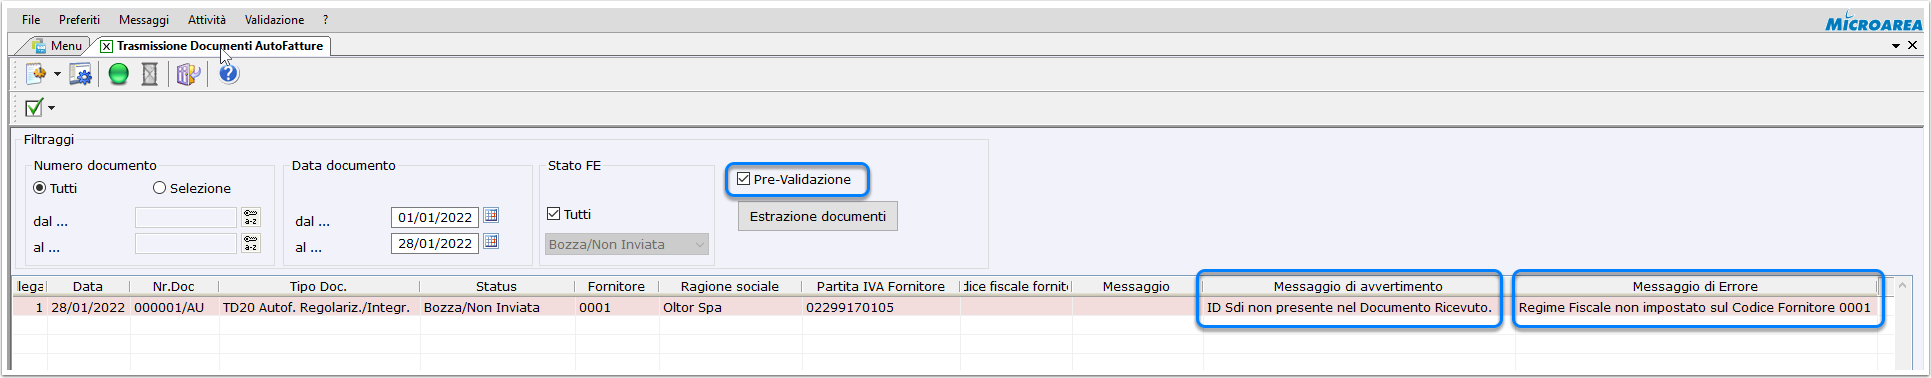1931x378 pixels.
Task: Click the document with gear toolbar icon
Action: (36, 74)
